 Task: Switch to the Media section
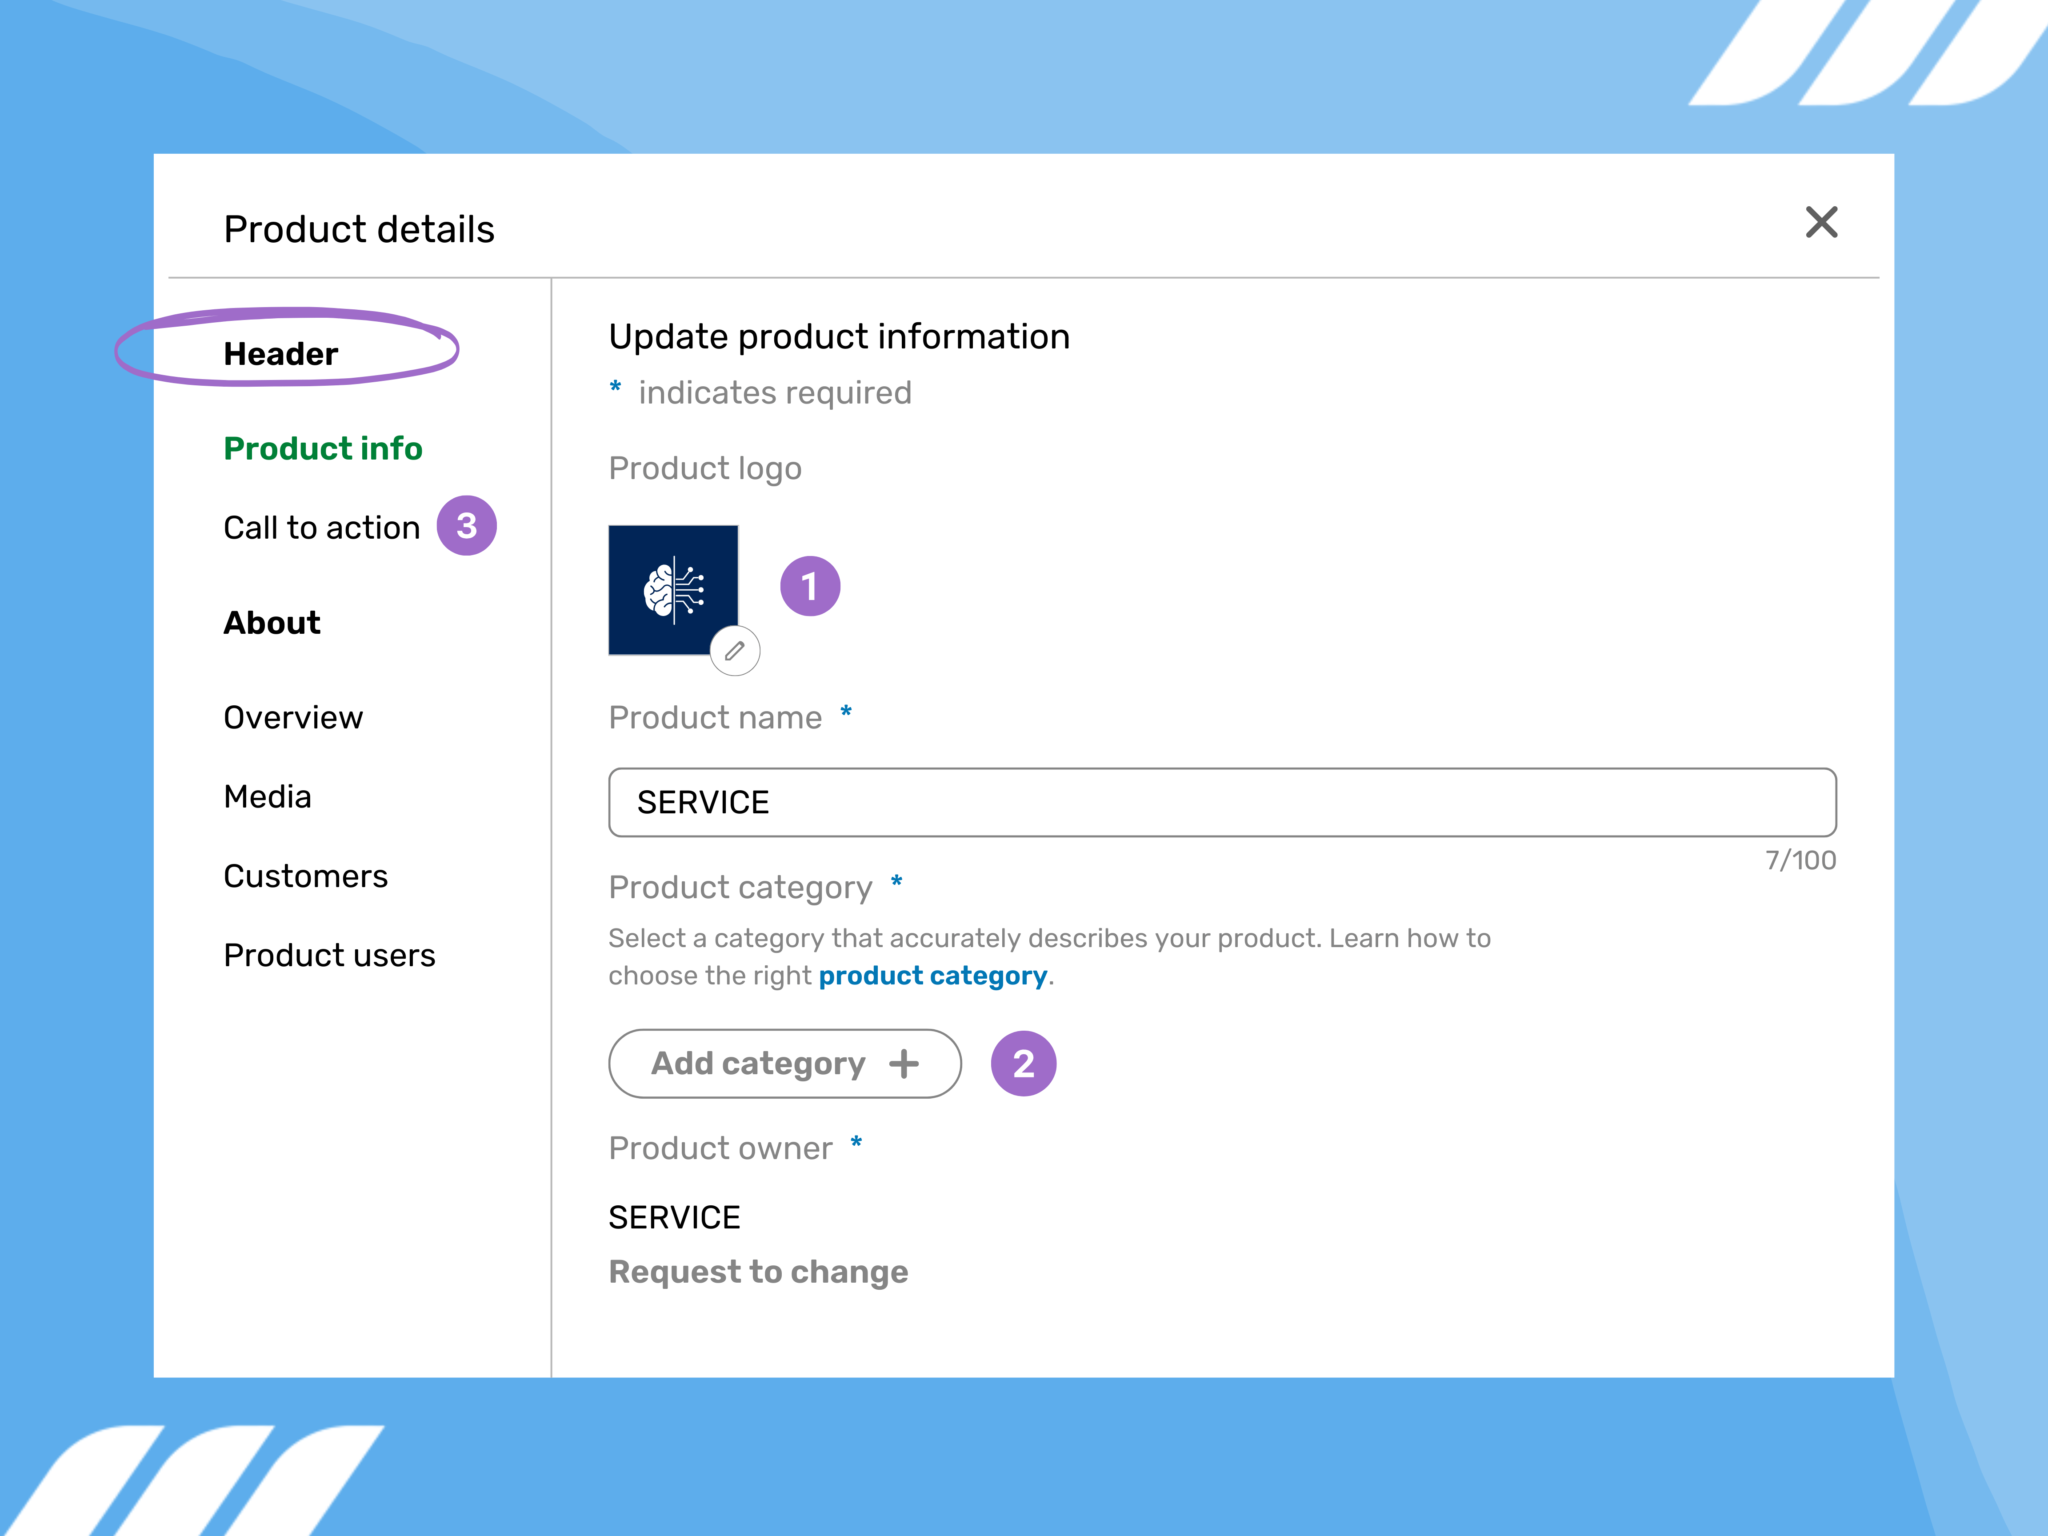pyautogui.click(x=267, y=796)
